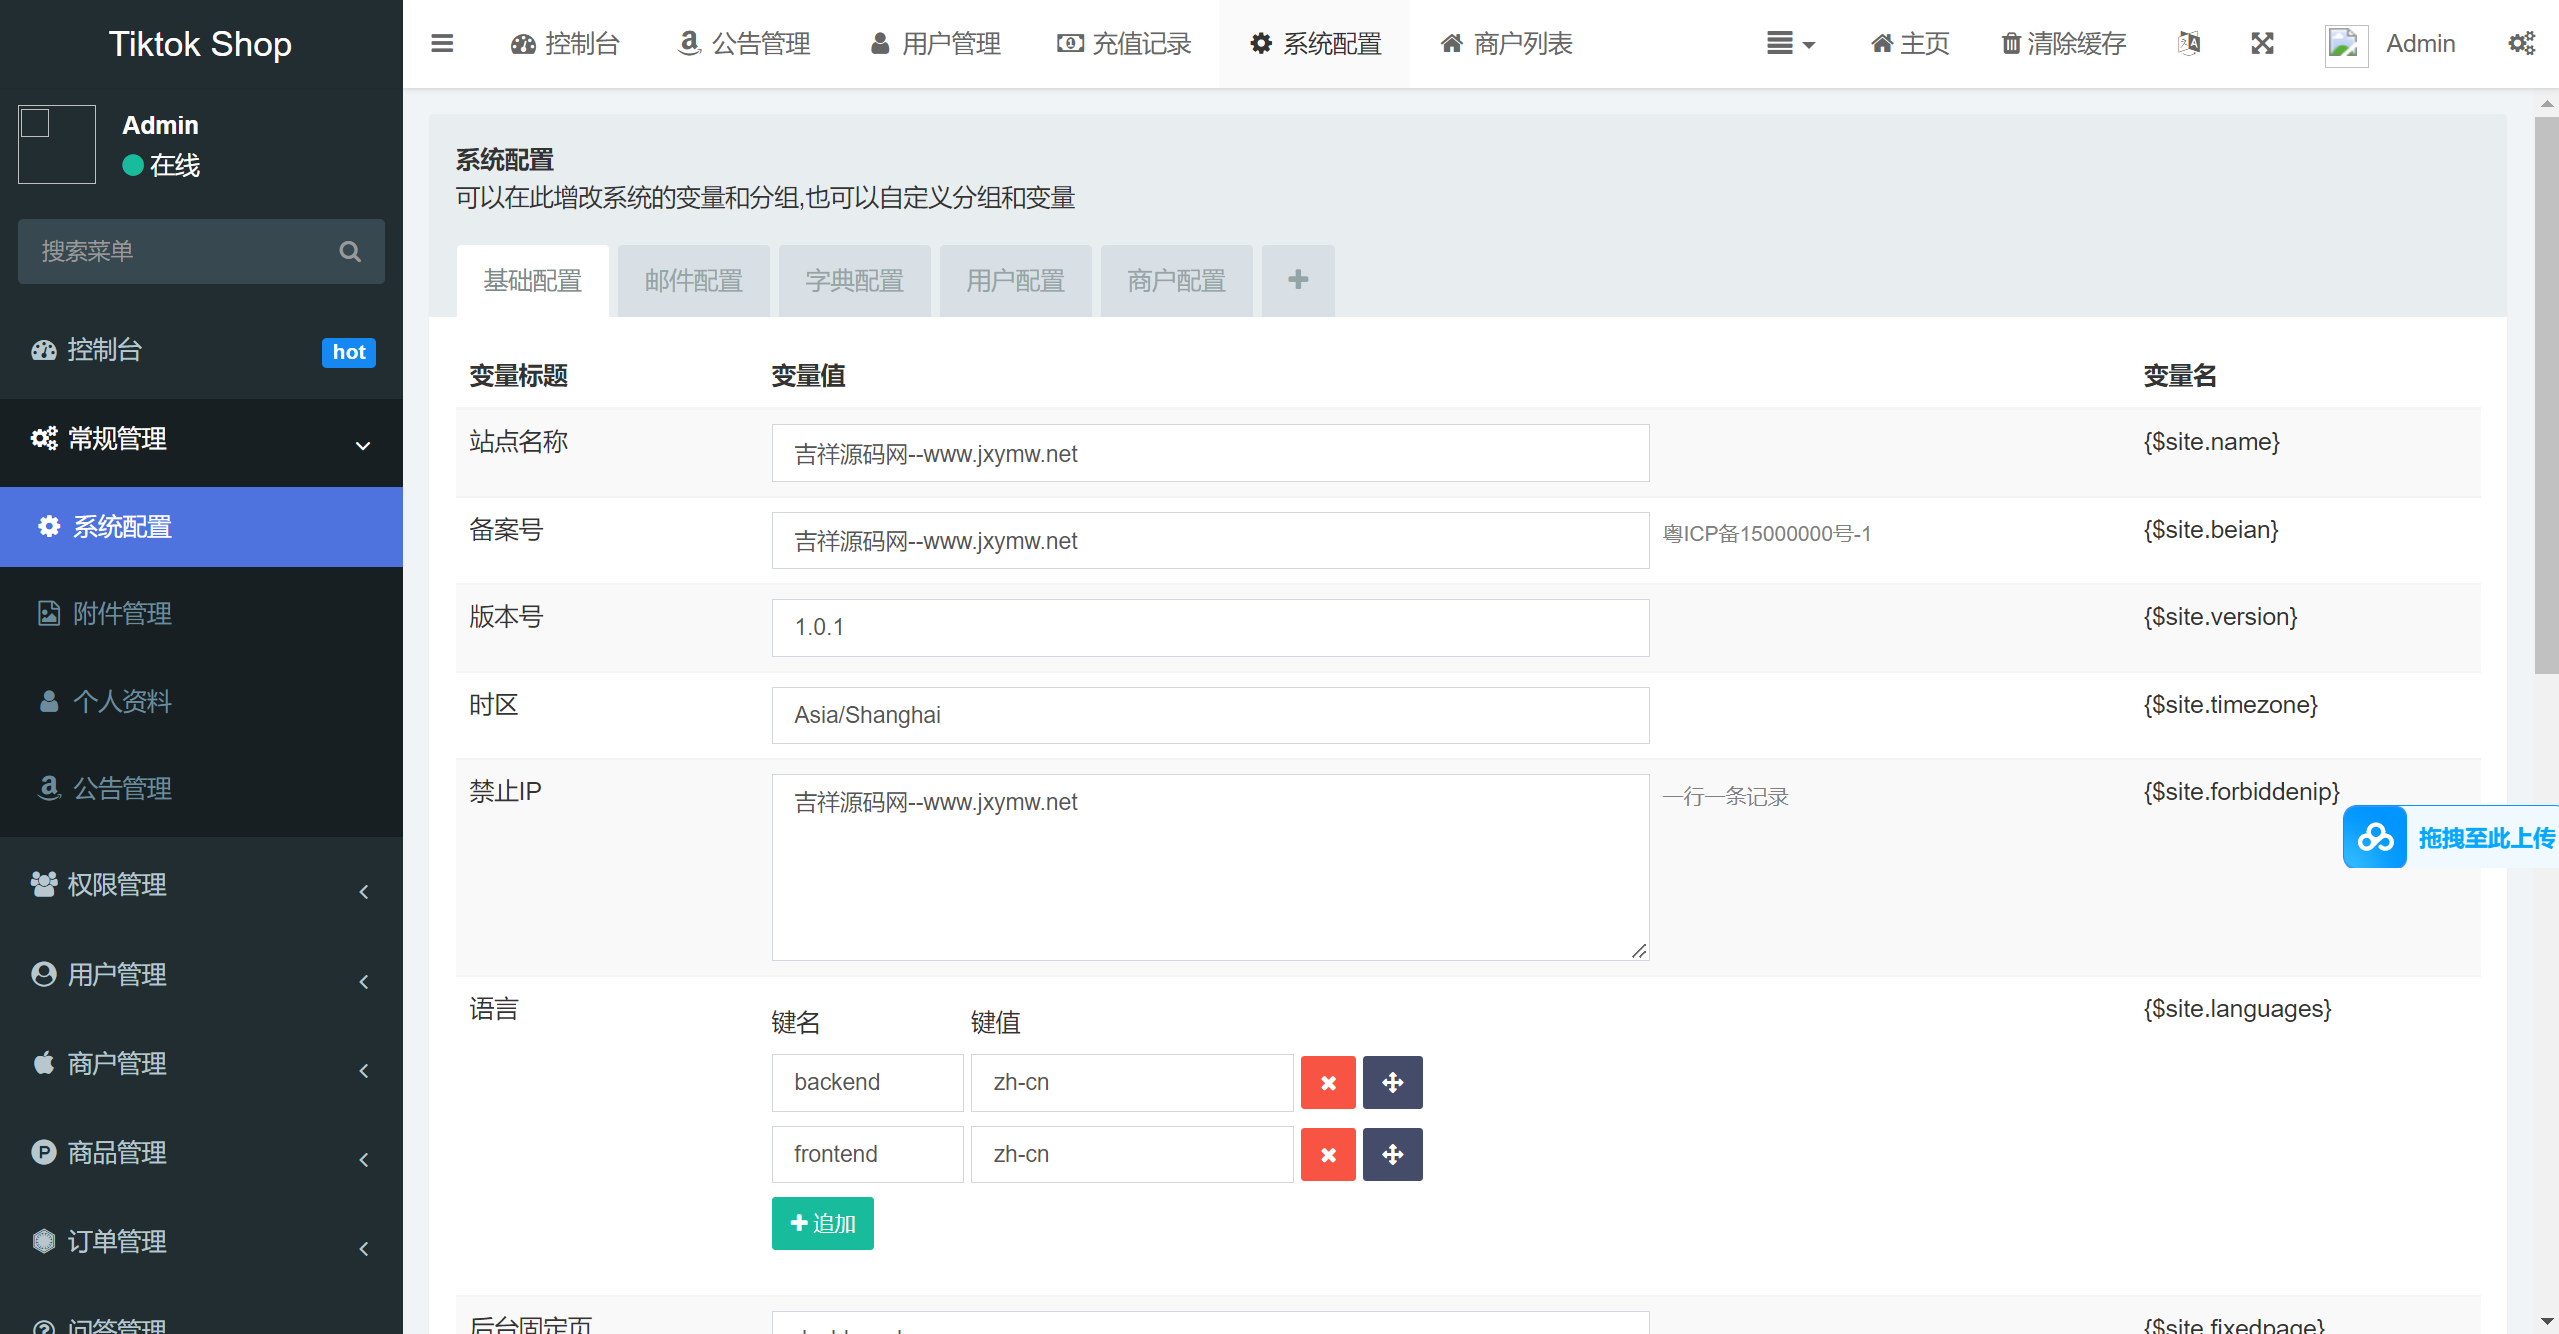Click 清除缓存 trash button
Screen dimensions: 2559x1334
2064,43
